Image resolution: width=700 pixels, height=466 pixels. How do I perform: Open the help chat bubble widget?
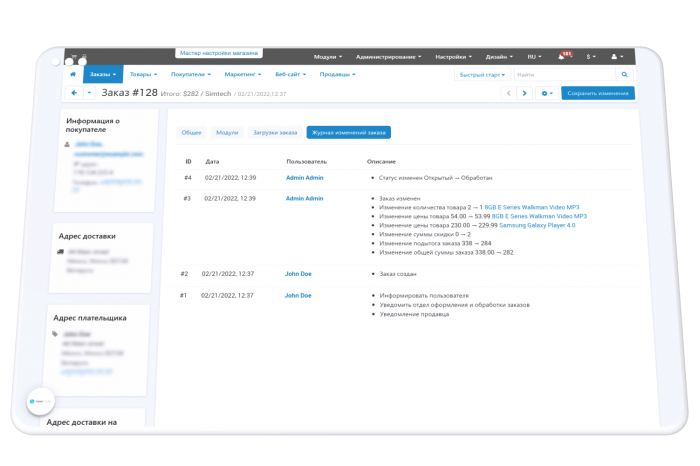click(x=41, y=401)
